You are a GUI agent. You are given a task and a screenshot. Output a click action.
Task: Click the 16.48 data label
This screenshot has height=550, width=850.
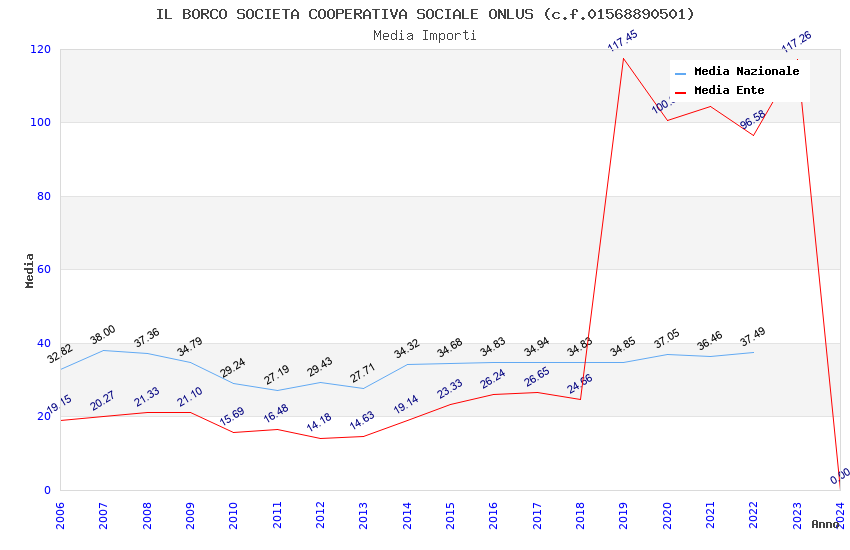coord(276,413)
